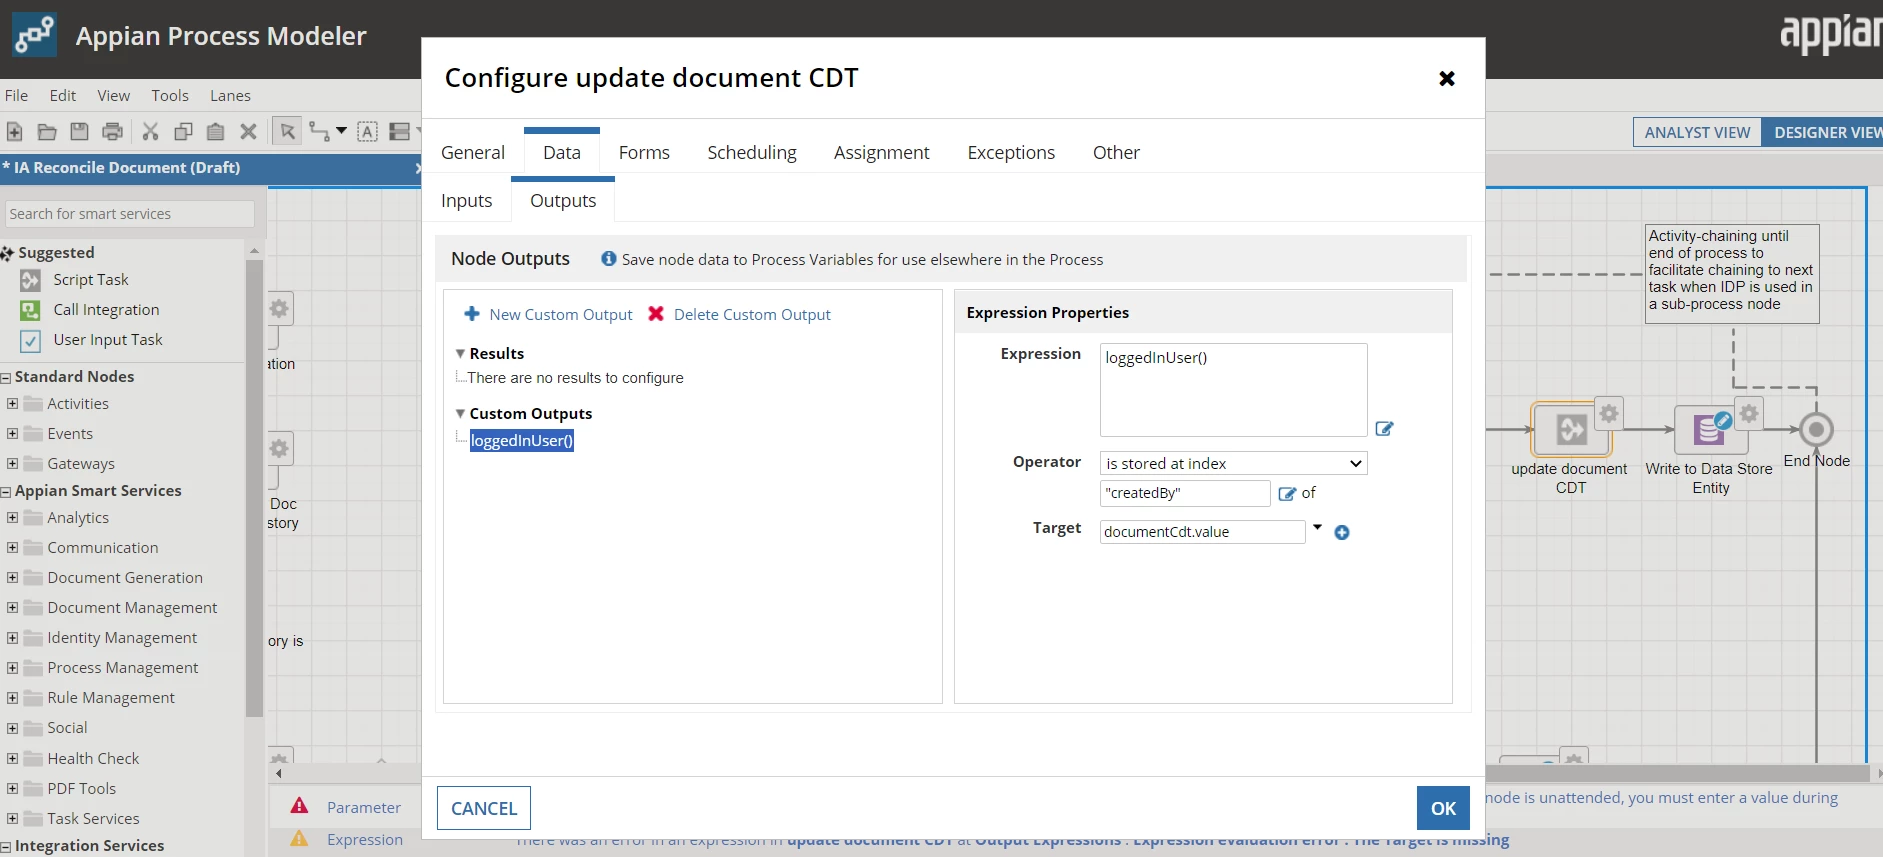The height and width of the screenshot is (857, 1883).
Task: Collapse the Standard Nodes section
Action: pyautogui.click(x=6, y=378)
